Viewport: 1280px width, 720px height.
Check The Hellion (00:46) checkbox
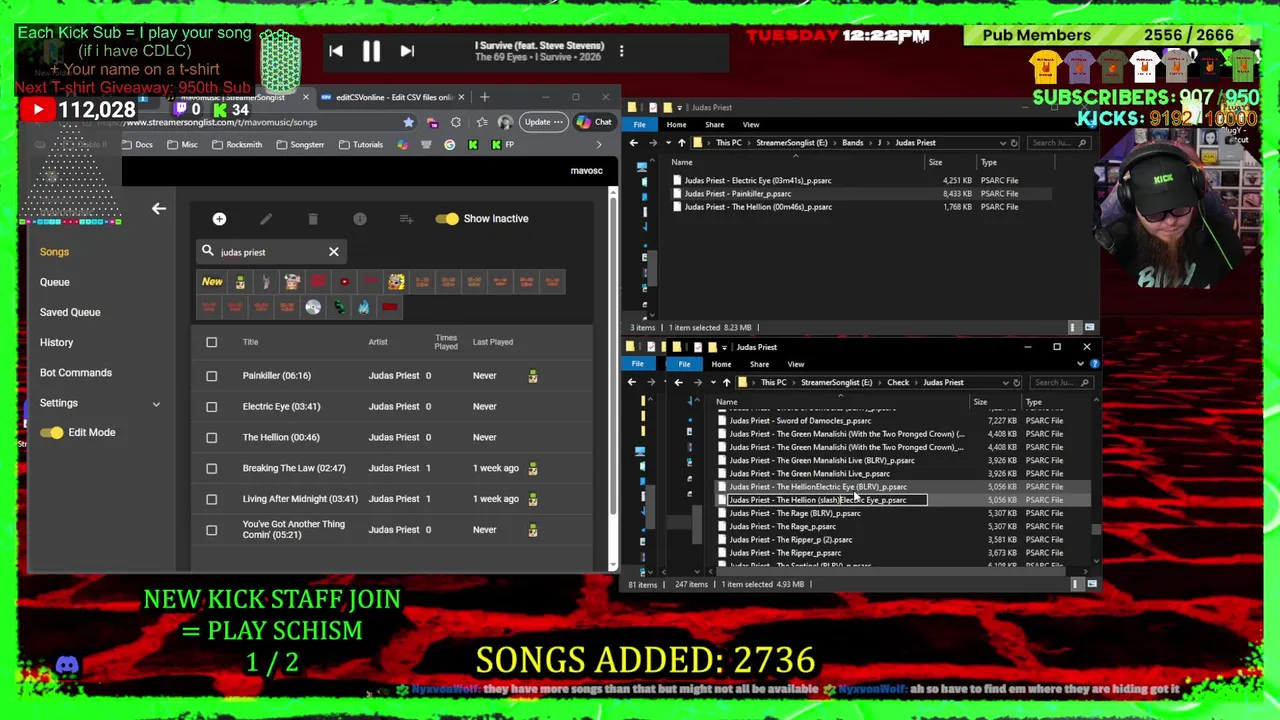(211, 437)
